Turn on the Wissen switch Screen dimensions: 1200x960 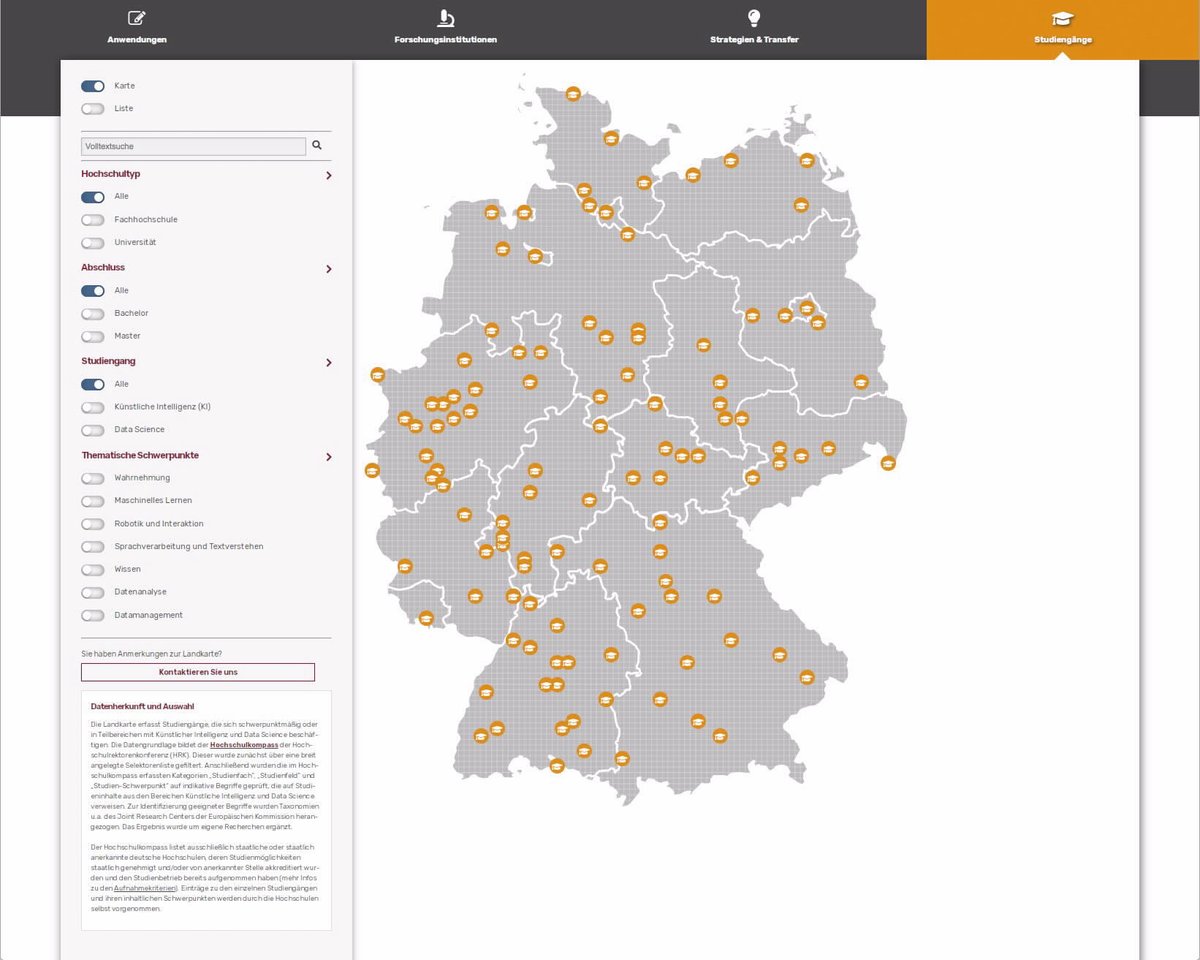tap(93, 570)
